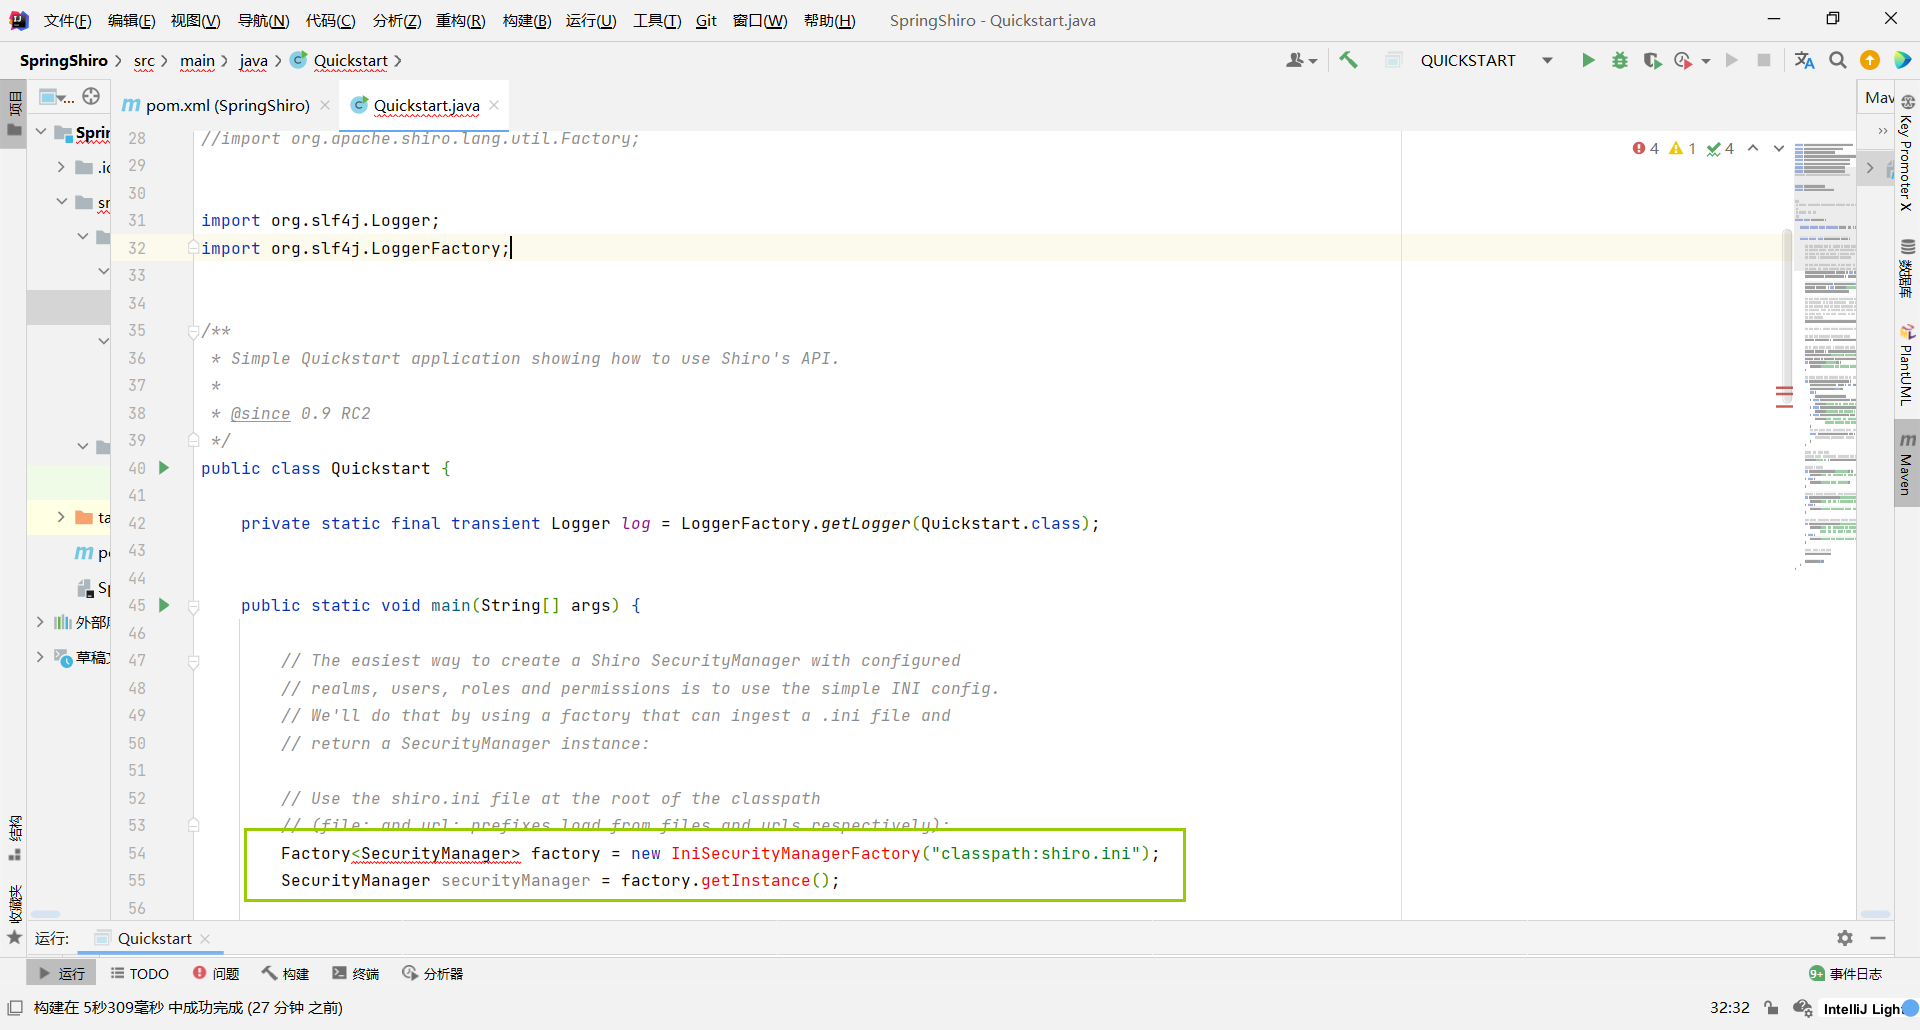Run with coverage shield icon
The height and width of the screenshot is (1030, 1920).
coord(1652,61)
